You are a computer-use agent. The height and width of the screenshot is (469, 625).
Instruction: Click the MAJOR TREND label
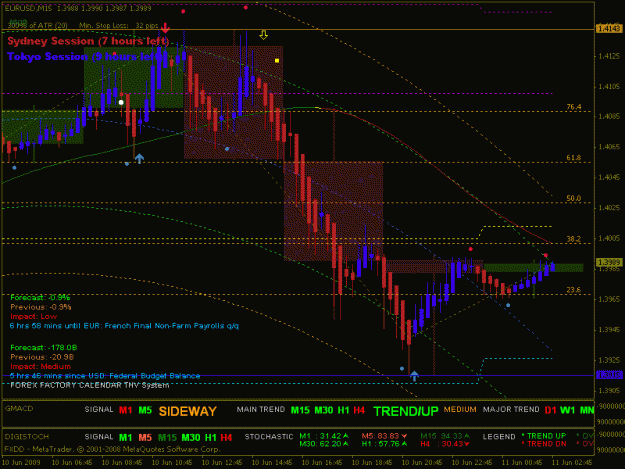pyautogui.click(x=511, y=410)
